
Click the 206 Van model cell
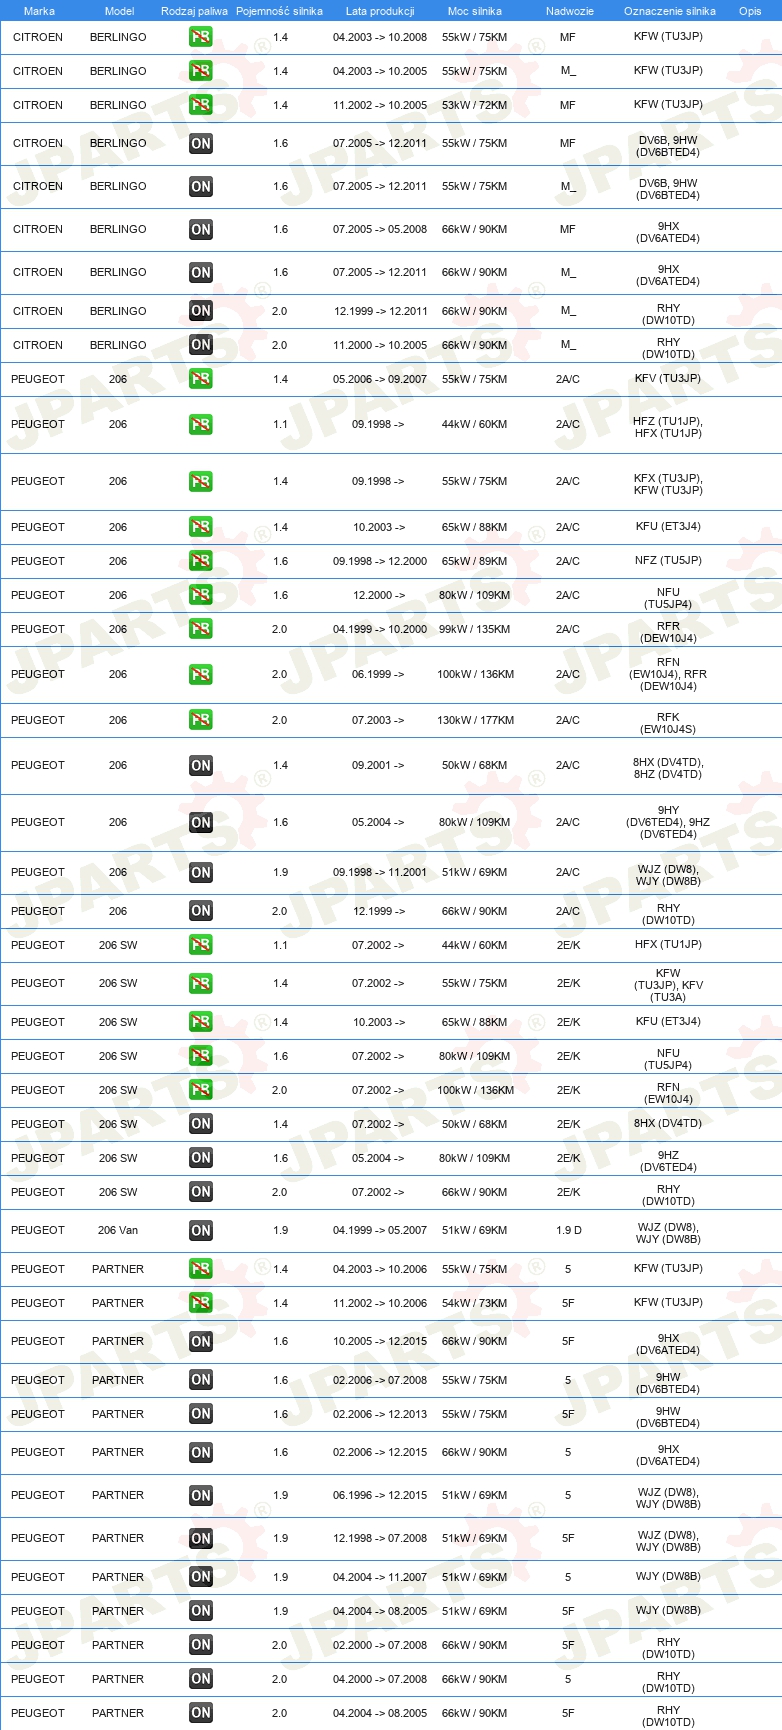pyautogui.click(x=118, y=1230)
